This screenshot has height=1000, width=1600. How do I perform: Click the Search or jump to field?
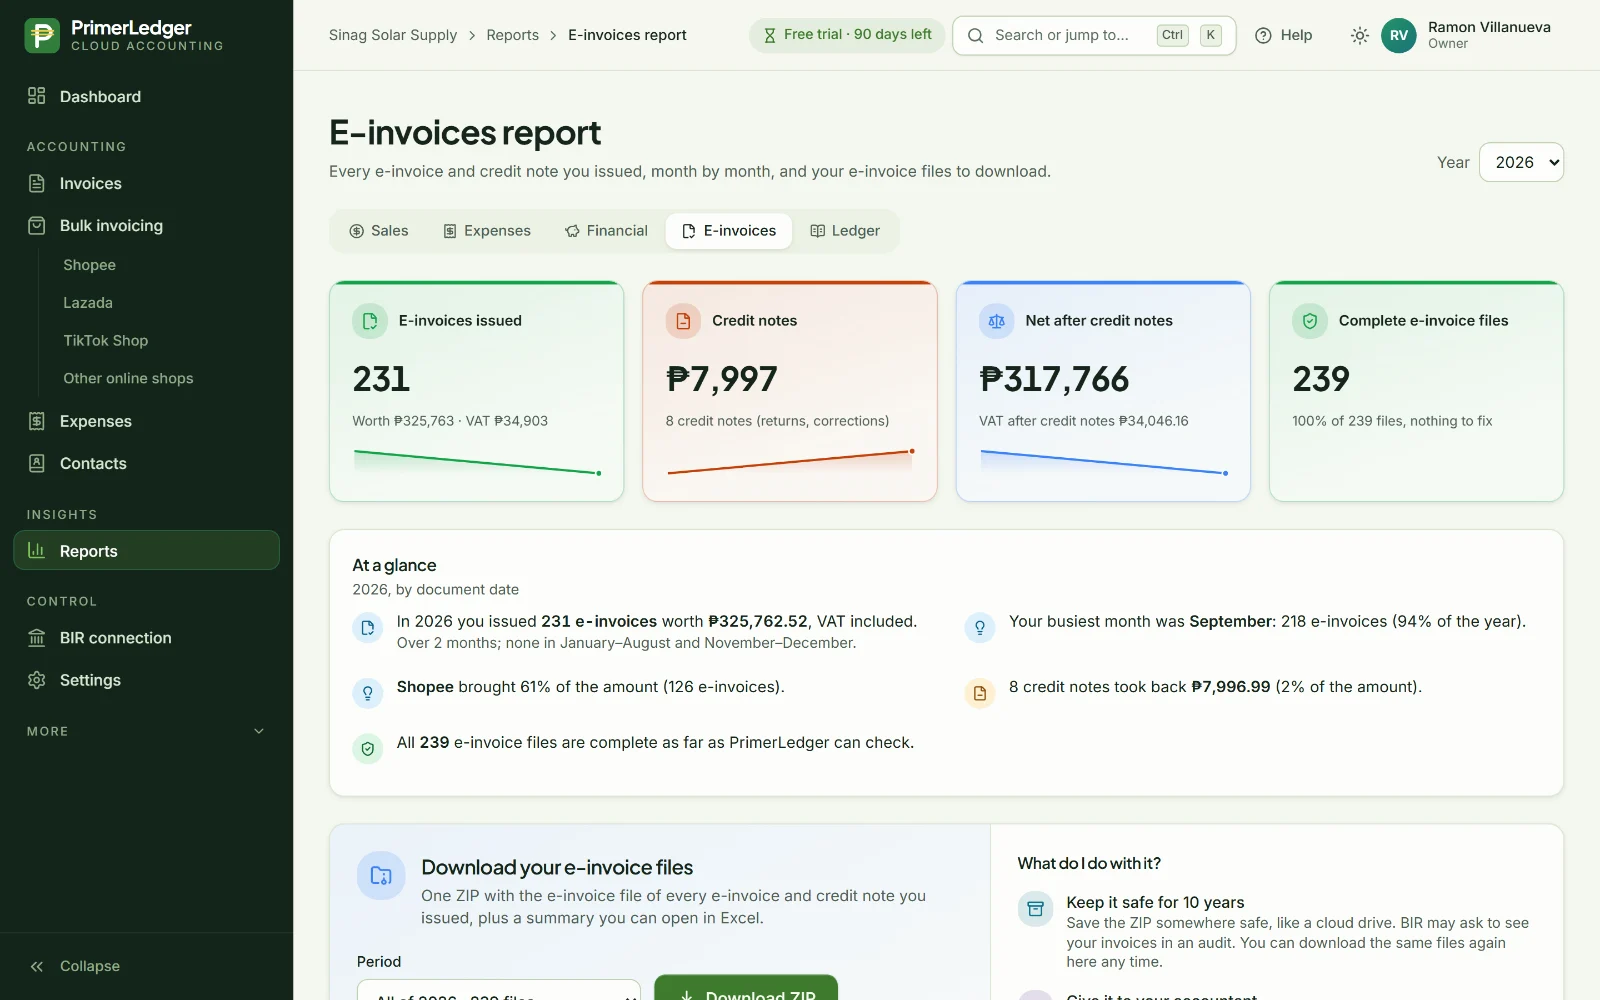(1094, 35)
